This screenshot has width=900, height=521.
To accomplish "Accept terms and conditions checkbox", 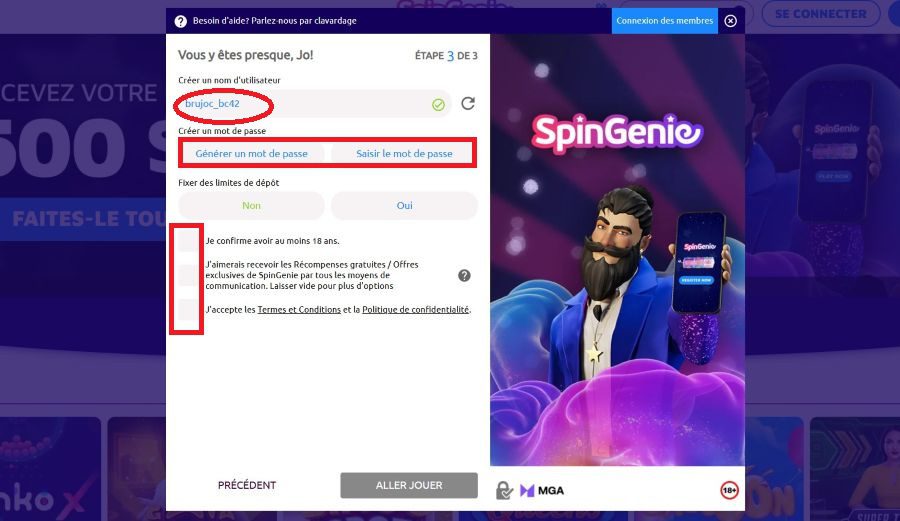I will coord(188,310).
